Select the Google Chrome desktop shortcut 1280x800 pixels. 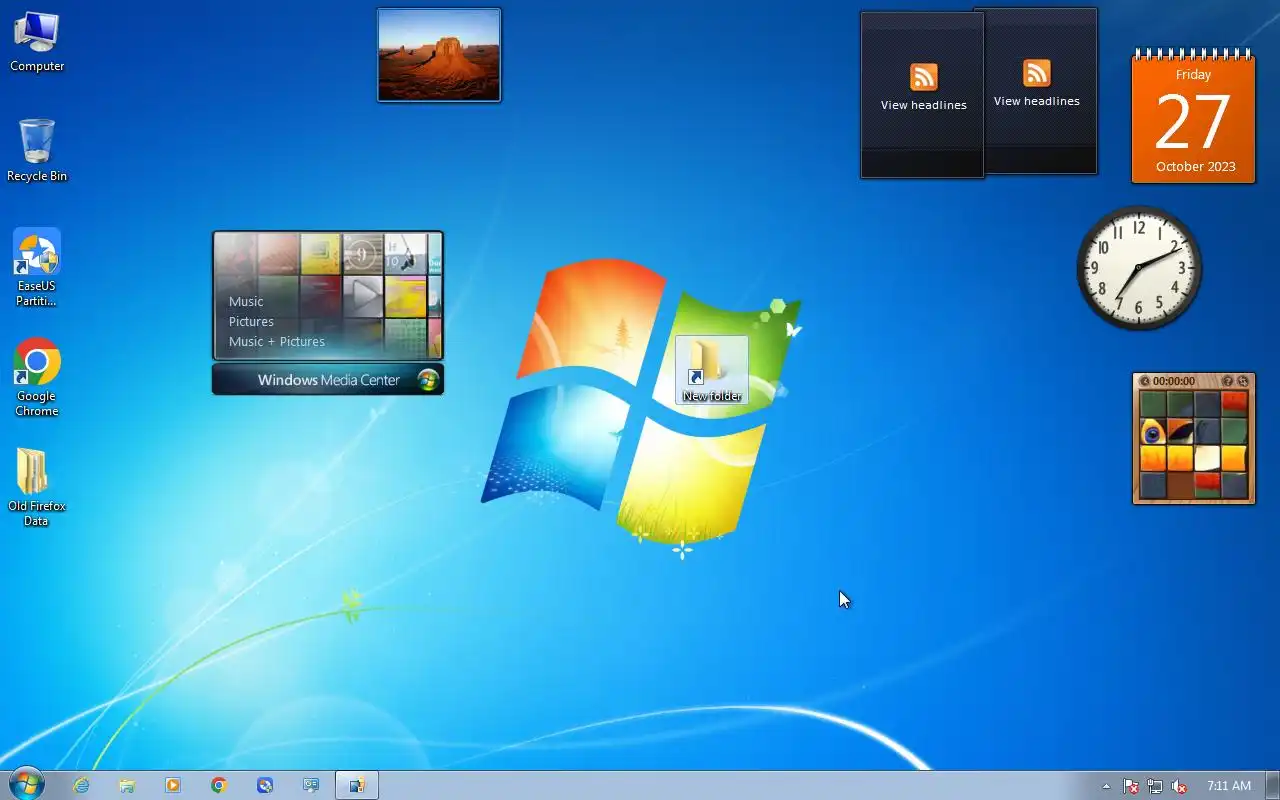click(x=37, y=377)
